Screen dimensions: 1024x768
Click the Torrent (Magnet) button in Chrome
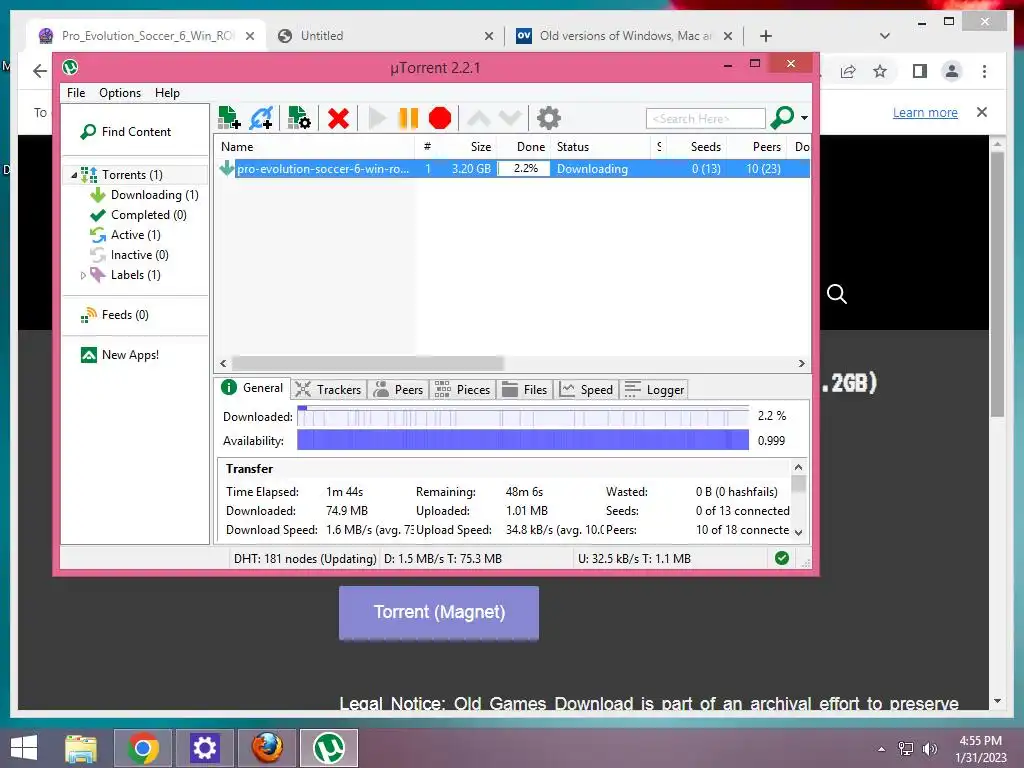pyautogui.click(x=439, y=613)
